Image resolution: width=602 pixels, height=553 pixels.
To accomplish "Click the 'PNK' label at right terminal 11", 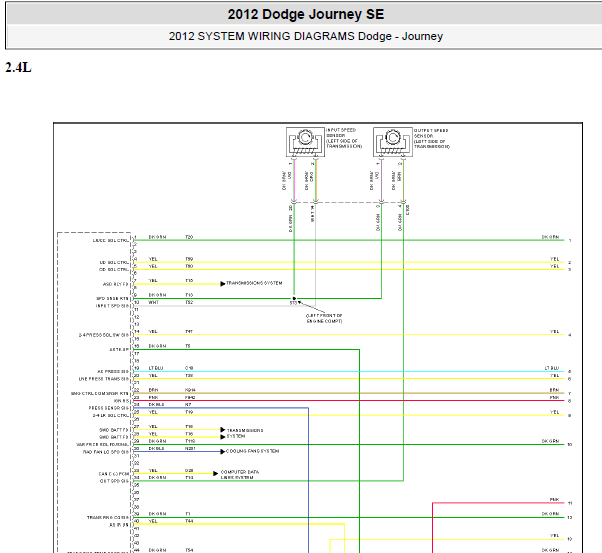I will [x=554, y=500].
